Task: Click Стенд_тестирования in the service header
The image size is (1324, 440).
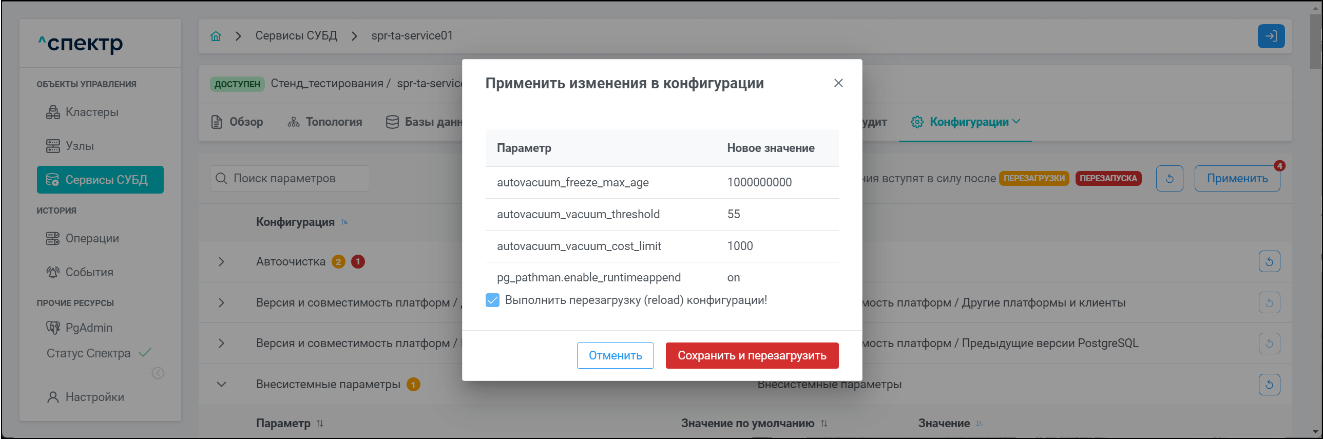Action: point(327,83)
